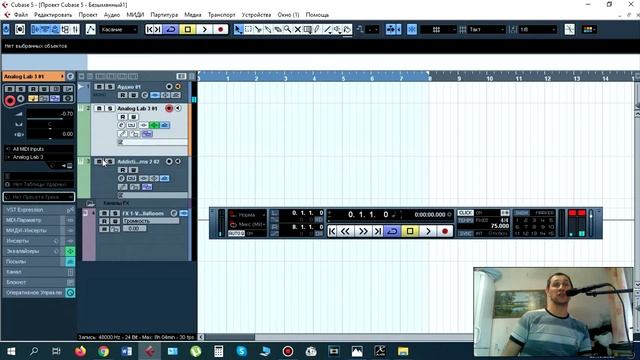The width and height of the screenshot is (640, 360).
Task: Select the line tool in the toolbar
Action: (327, 29)
